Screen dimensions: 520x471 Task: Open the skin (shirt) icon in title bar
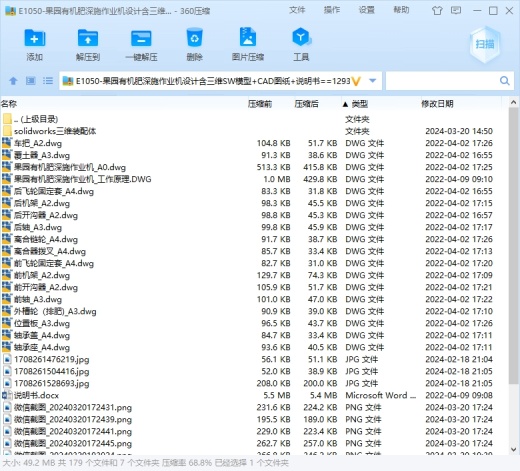tap(437, 11)
